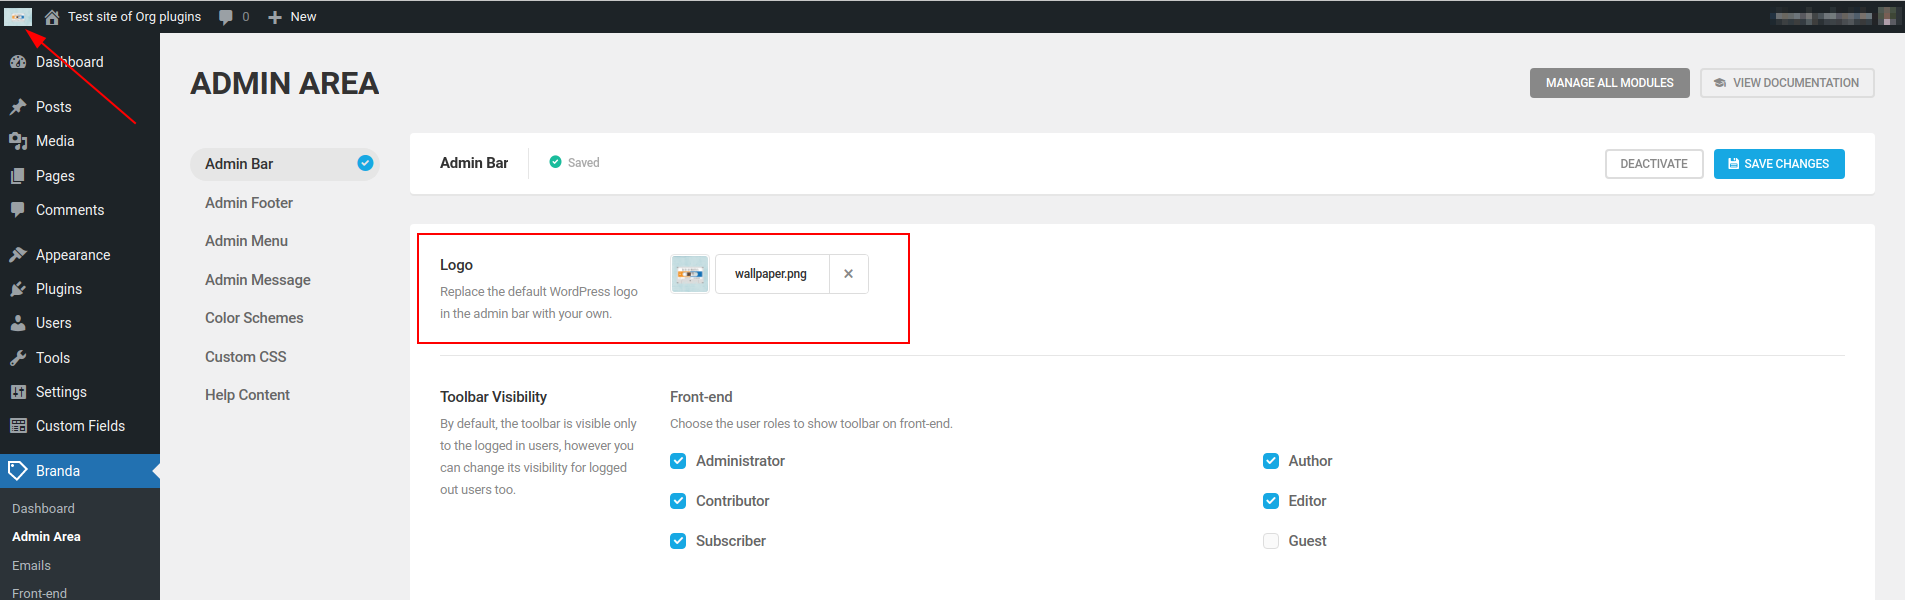Click the wallpaper.png file name field
Image resolution: width=1905 pixels, height=600 pixels.
click(x=772, y=274)
